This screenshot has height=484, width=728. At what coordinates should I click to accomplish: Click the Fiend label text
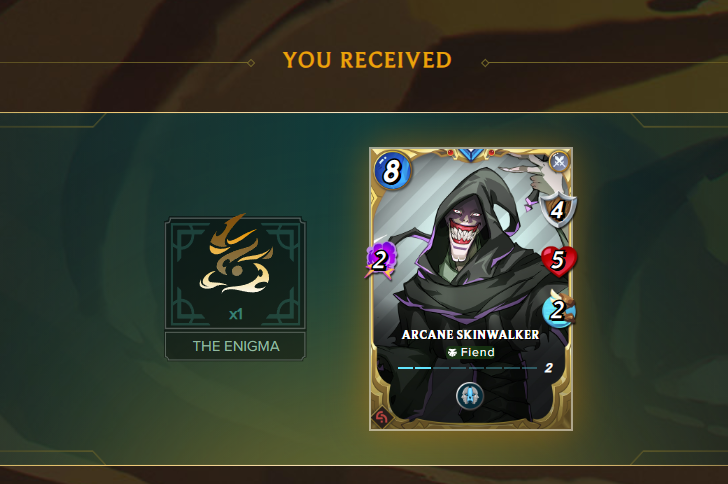point(477,353)
